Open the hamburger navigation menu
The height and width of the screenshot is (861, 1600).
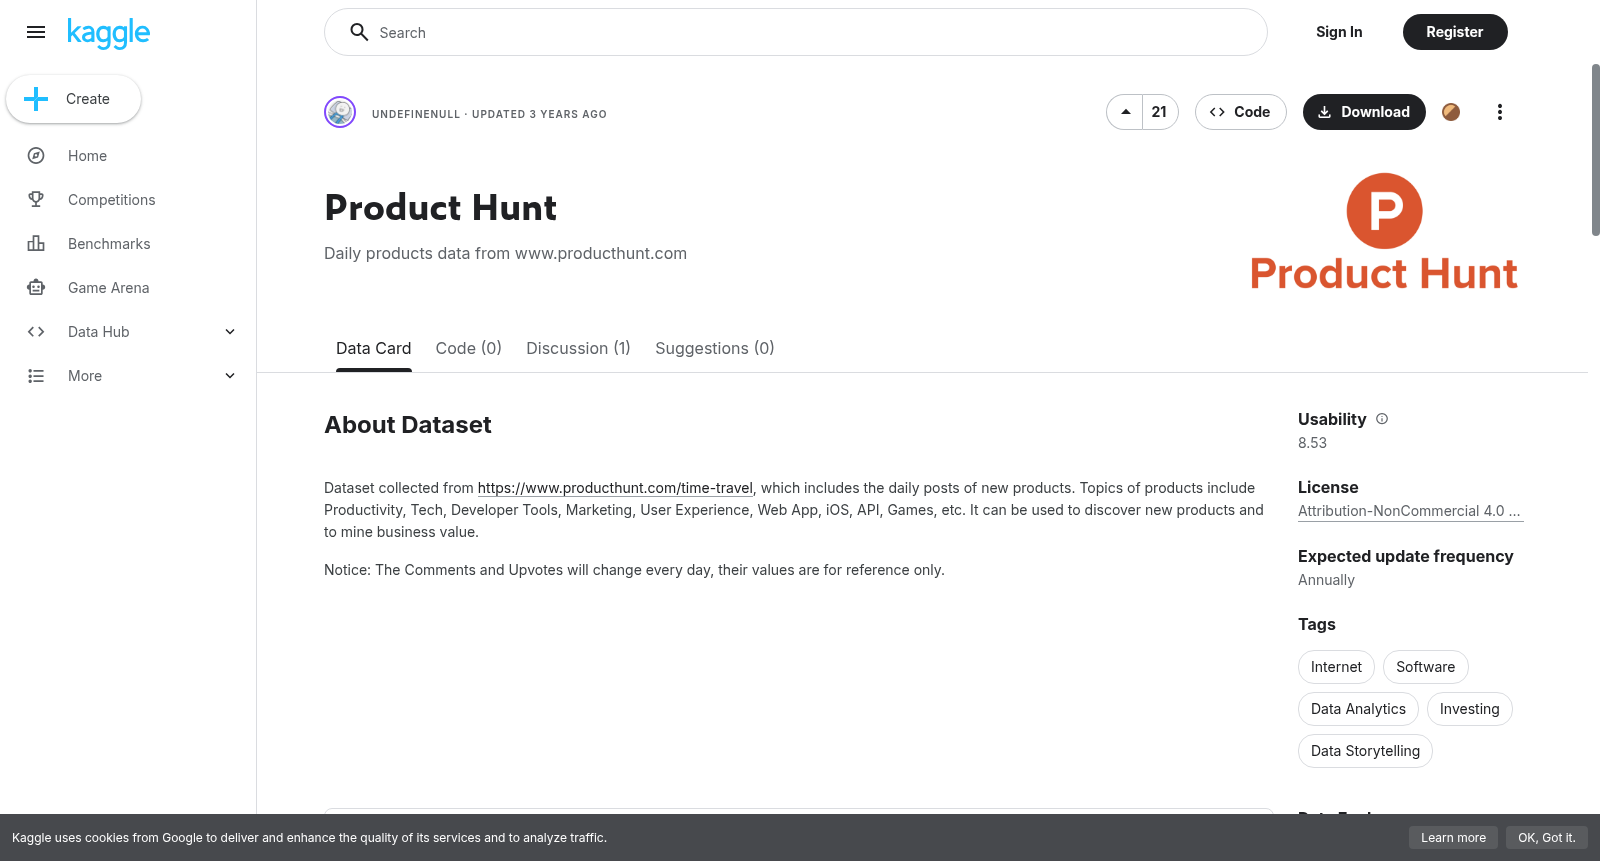pos(36,32)
